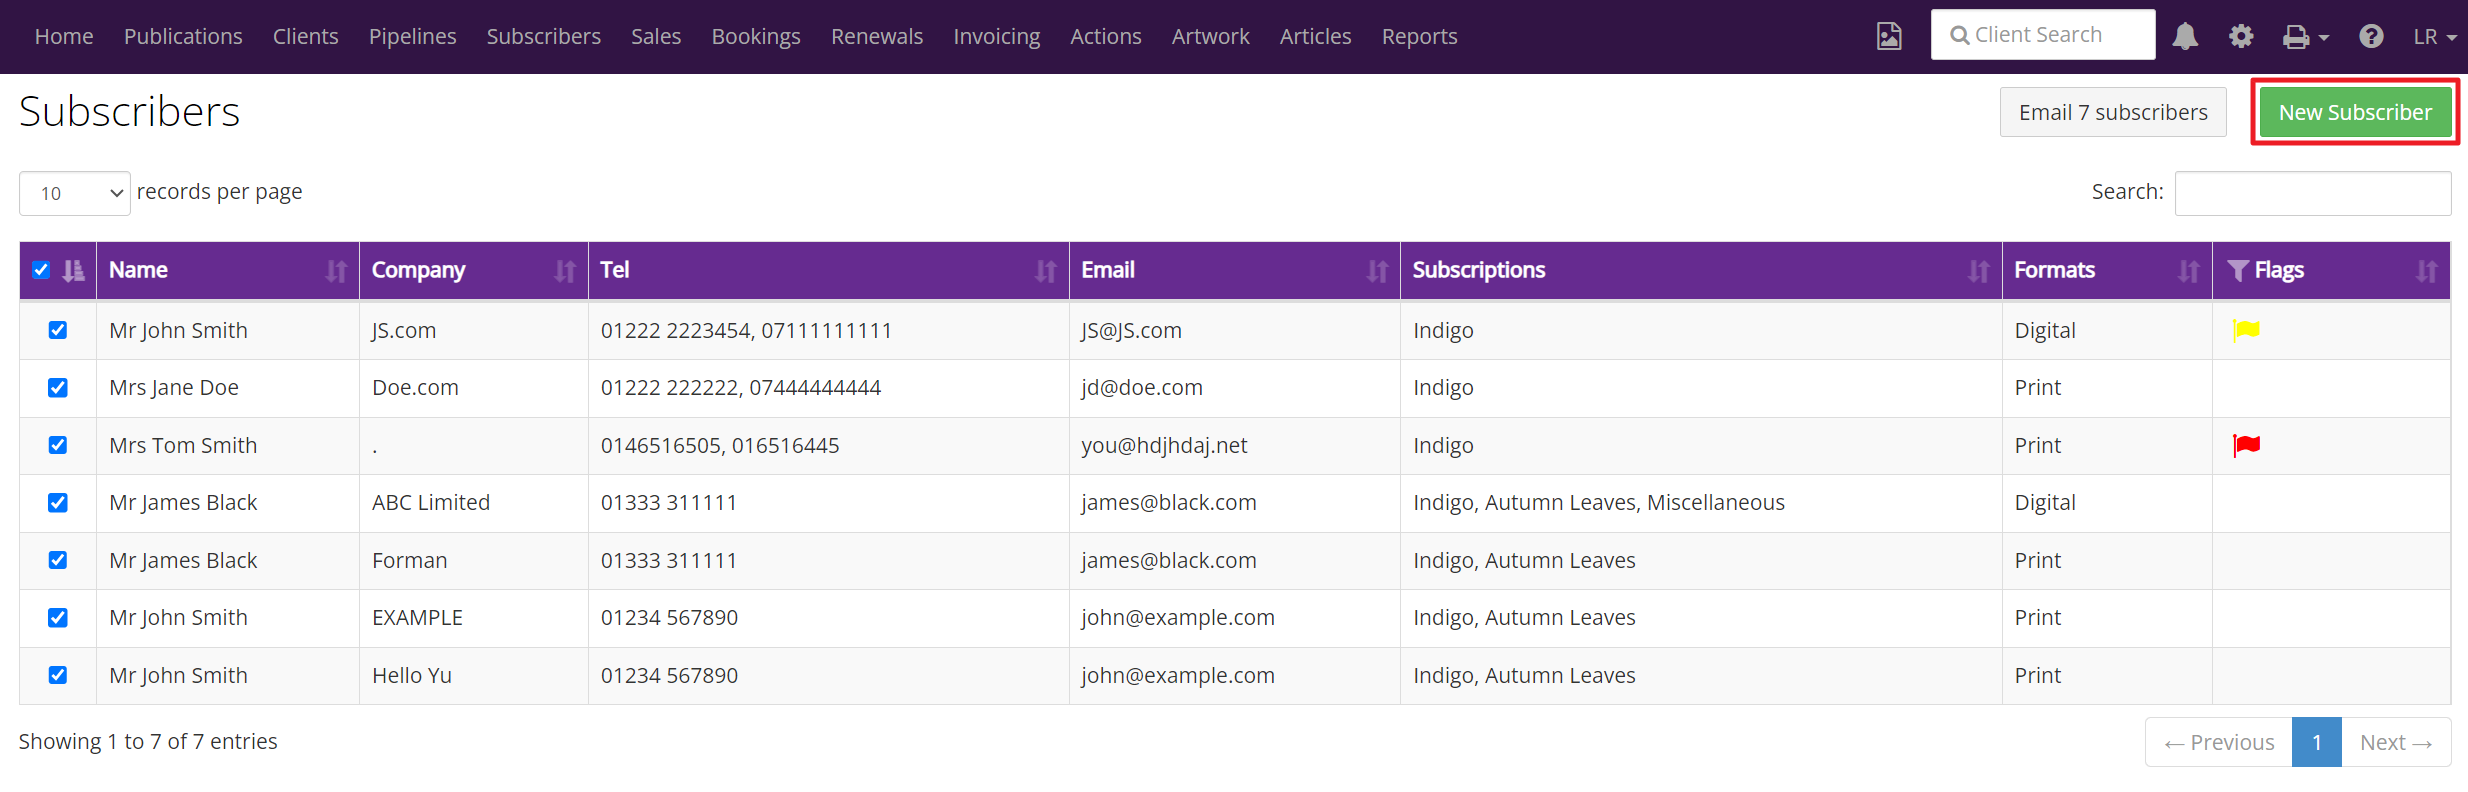Uncheck the ABC Limited row checkbox
Screen dimensions: 2468x792
click(x=58, y=503)
